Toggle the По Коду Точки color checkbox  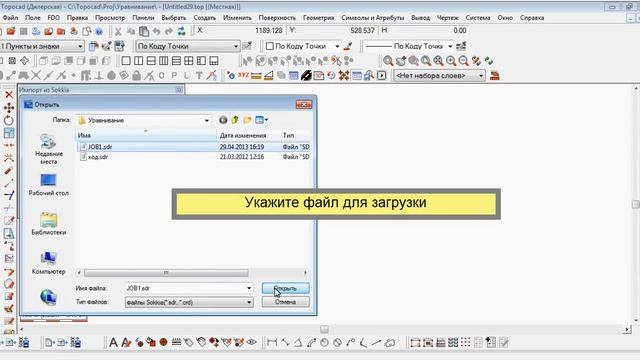269,46
